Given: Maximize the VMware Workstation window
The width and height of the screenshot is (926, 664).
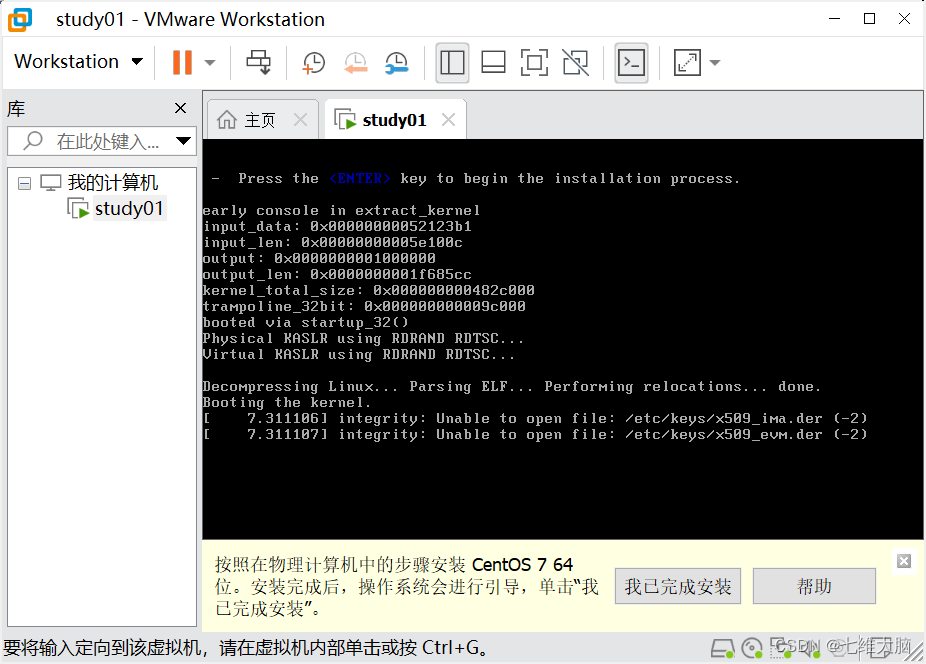Looking at the screenshot, I should (869, 19).
